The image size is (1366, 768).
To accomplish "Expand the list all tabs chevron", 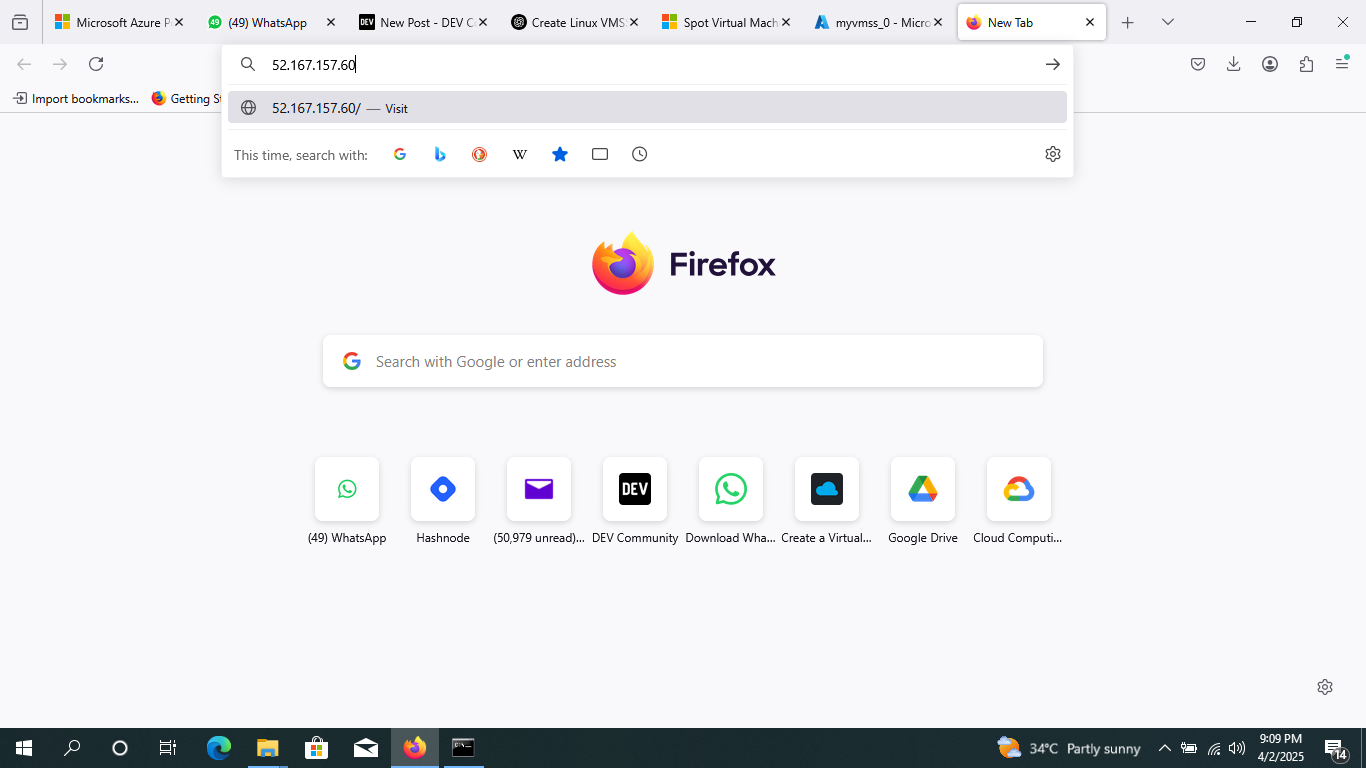I will pyautogui.click(x=1167, y=22).
